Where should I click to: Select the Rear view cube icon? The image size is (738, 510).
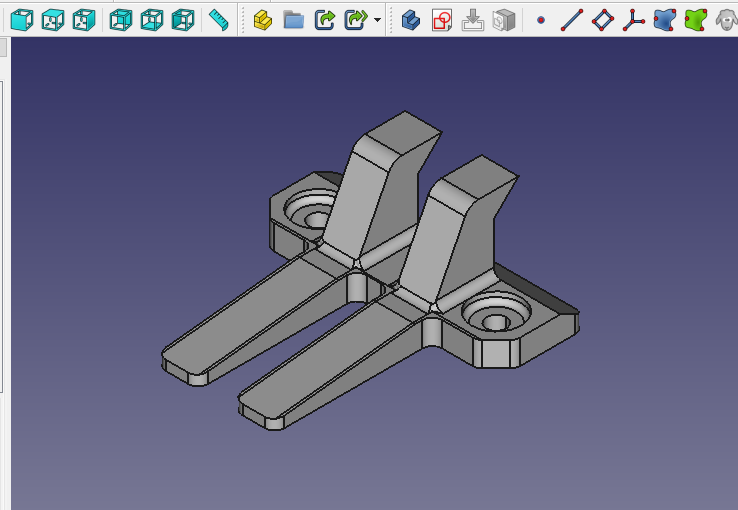click(x=121, y=19)
